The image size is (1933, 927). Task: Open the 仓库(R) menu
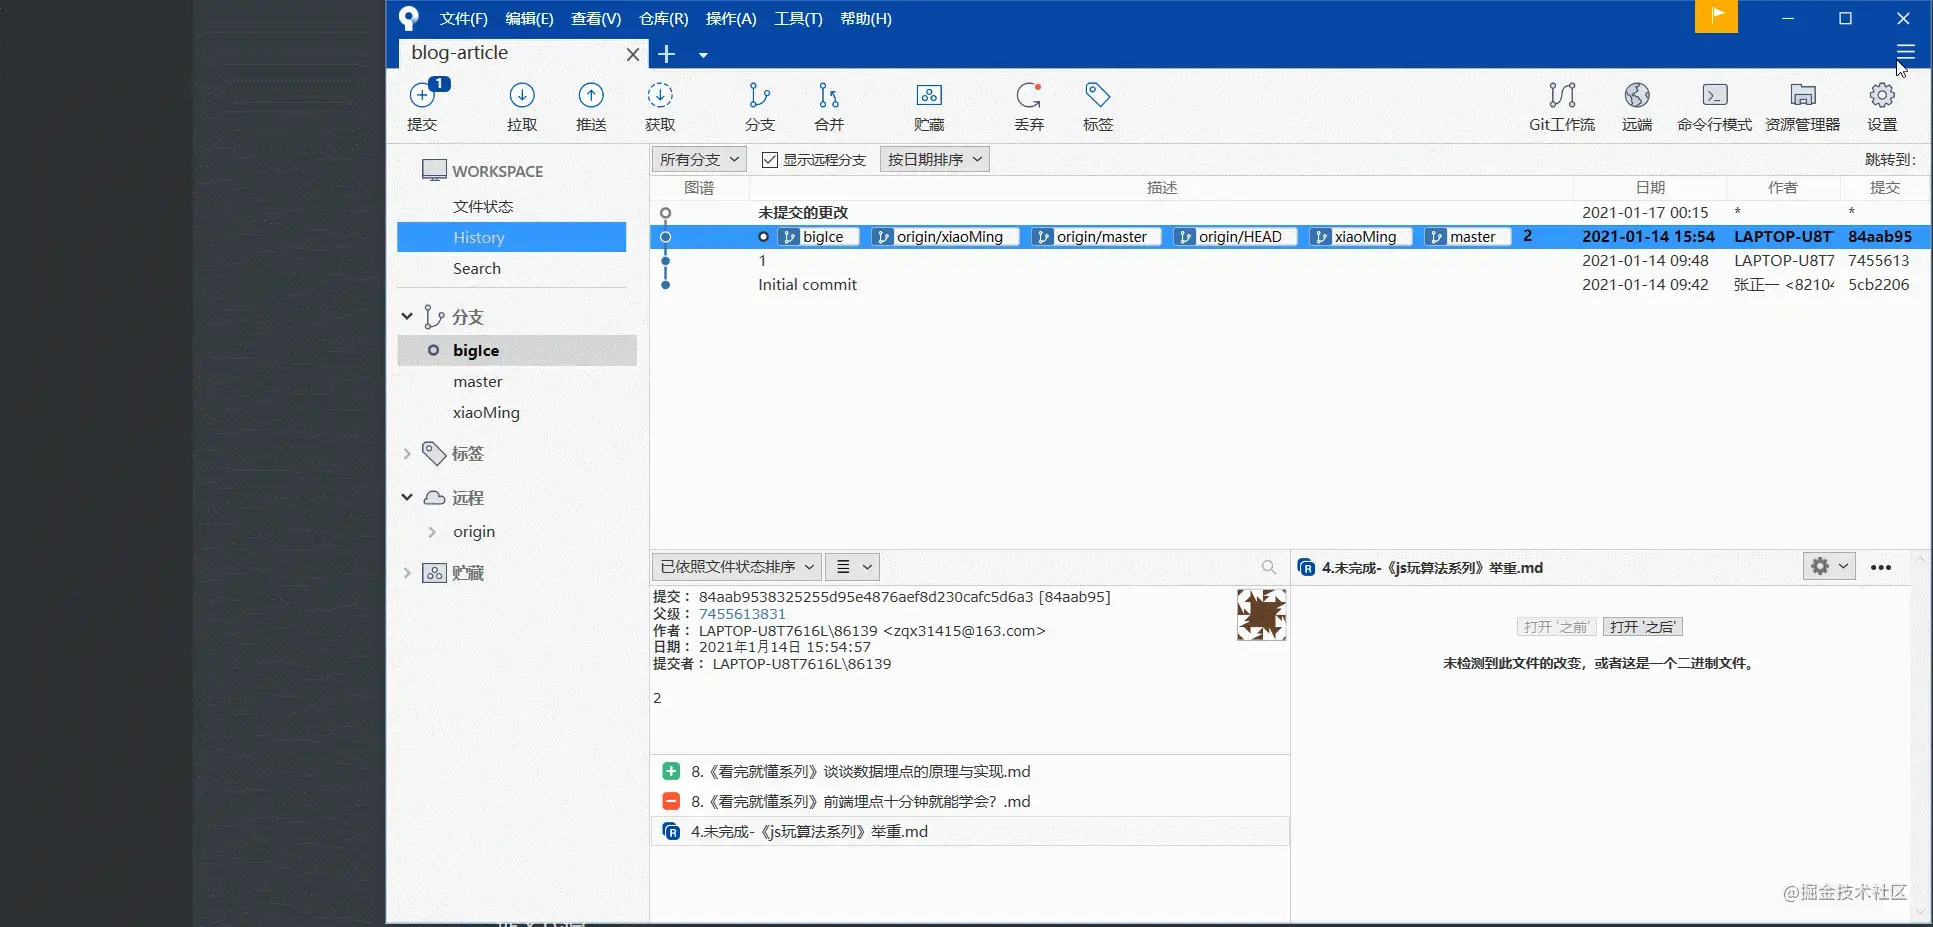663,19
